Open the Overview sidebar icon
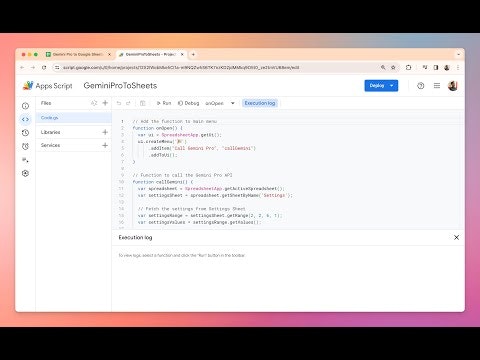The image size is (480, 360). [x=25, y=106]
